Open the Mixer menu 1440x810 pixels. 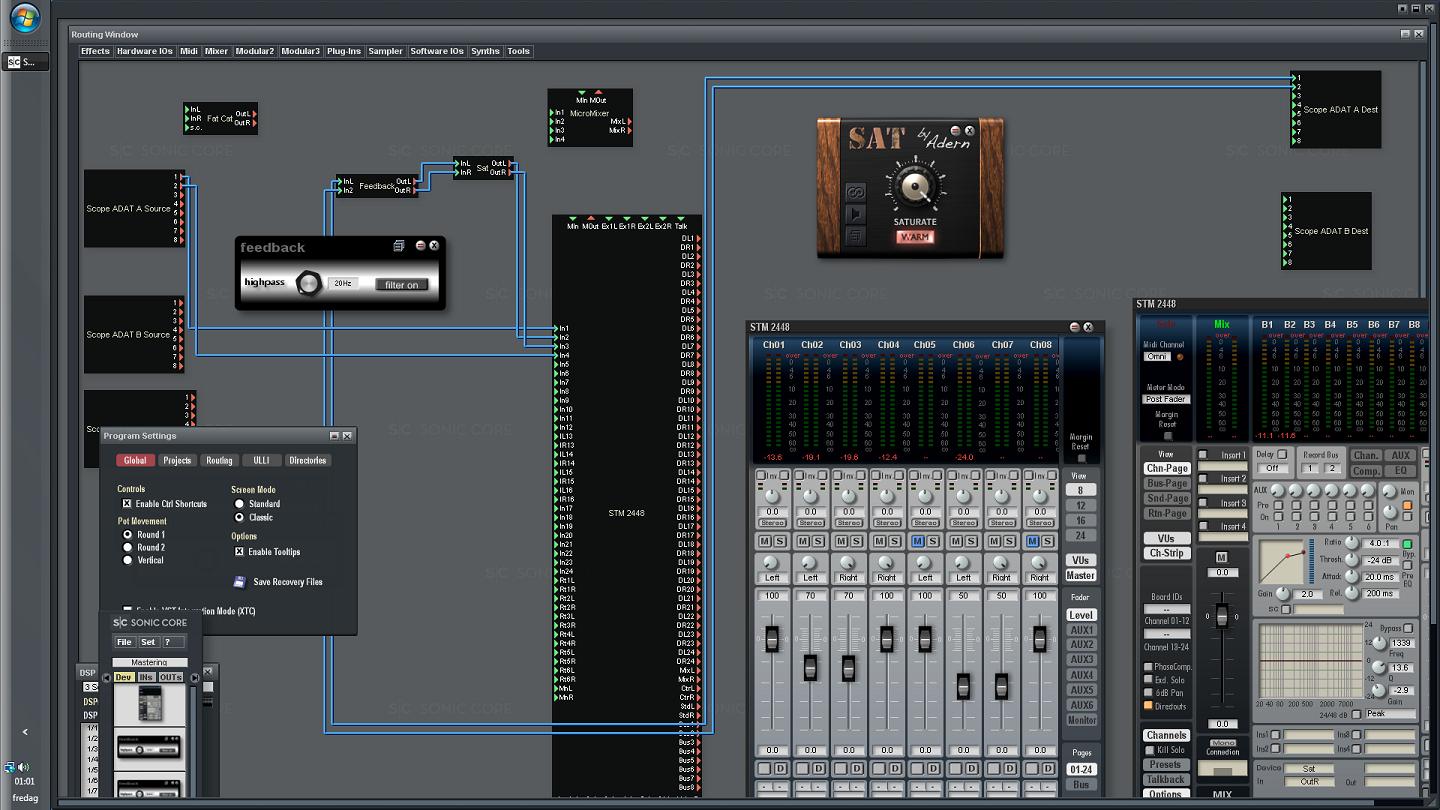pos(217,51)
